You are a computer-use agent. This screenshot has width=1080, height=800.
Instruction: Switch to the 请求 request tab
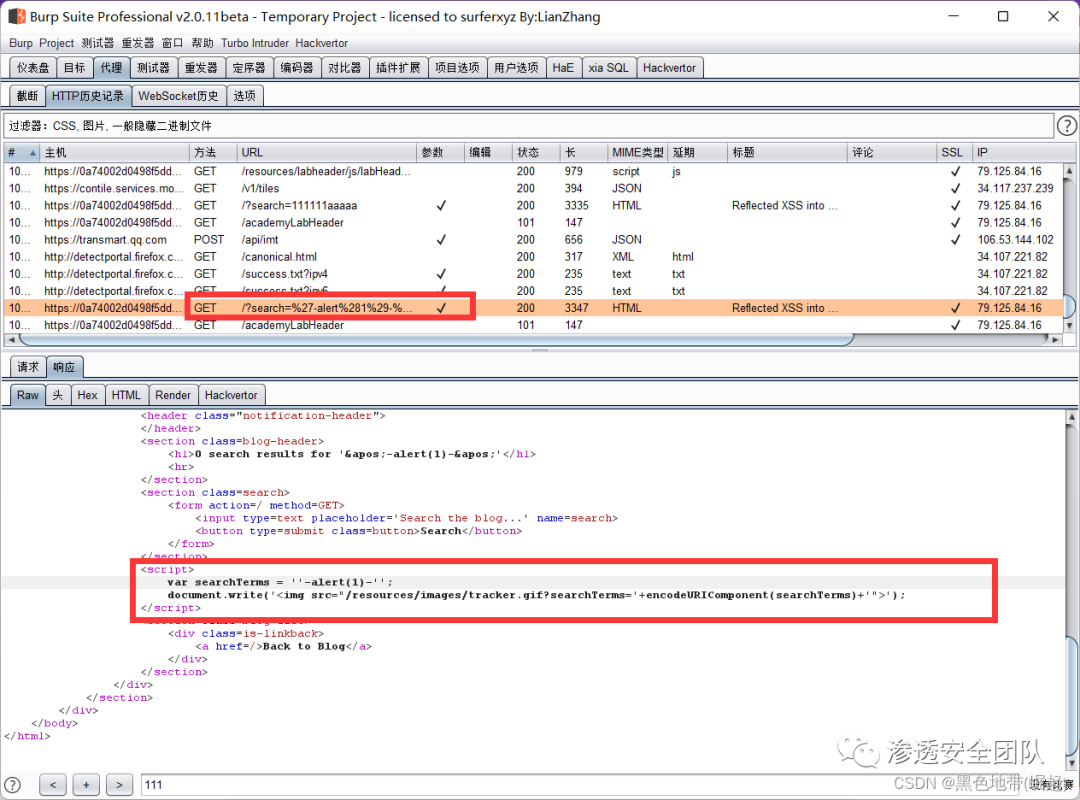(x=28, y=367)
